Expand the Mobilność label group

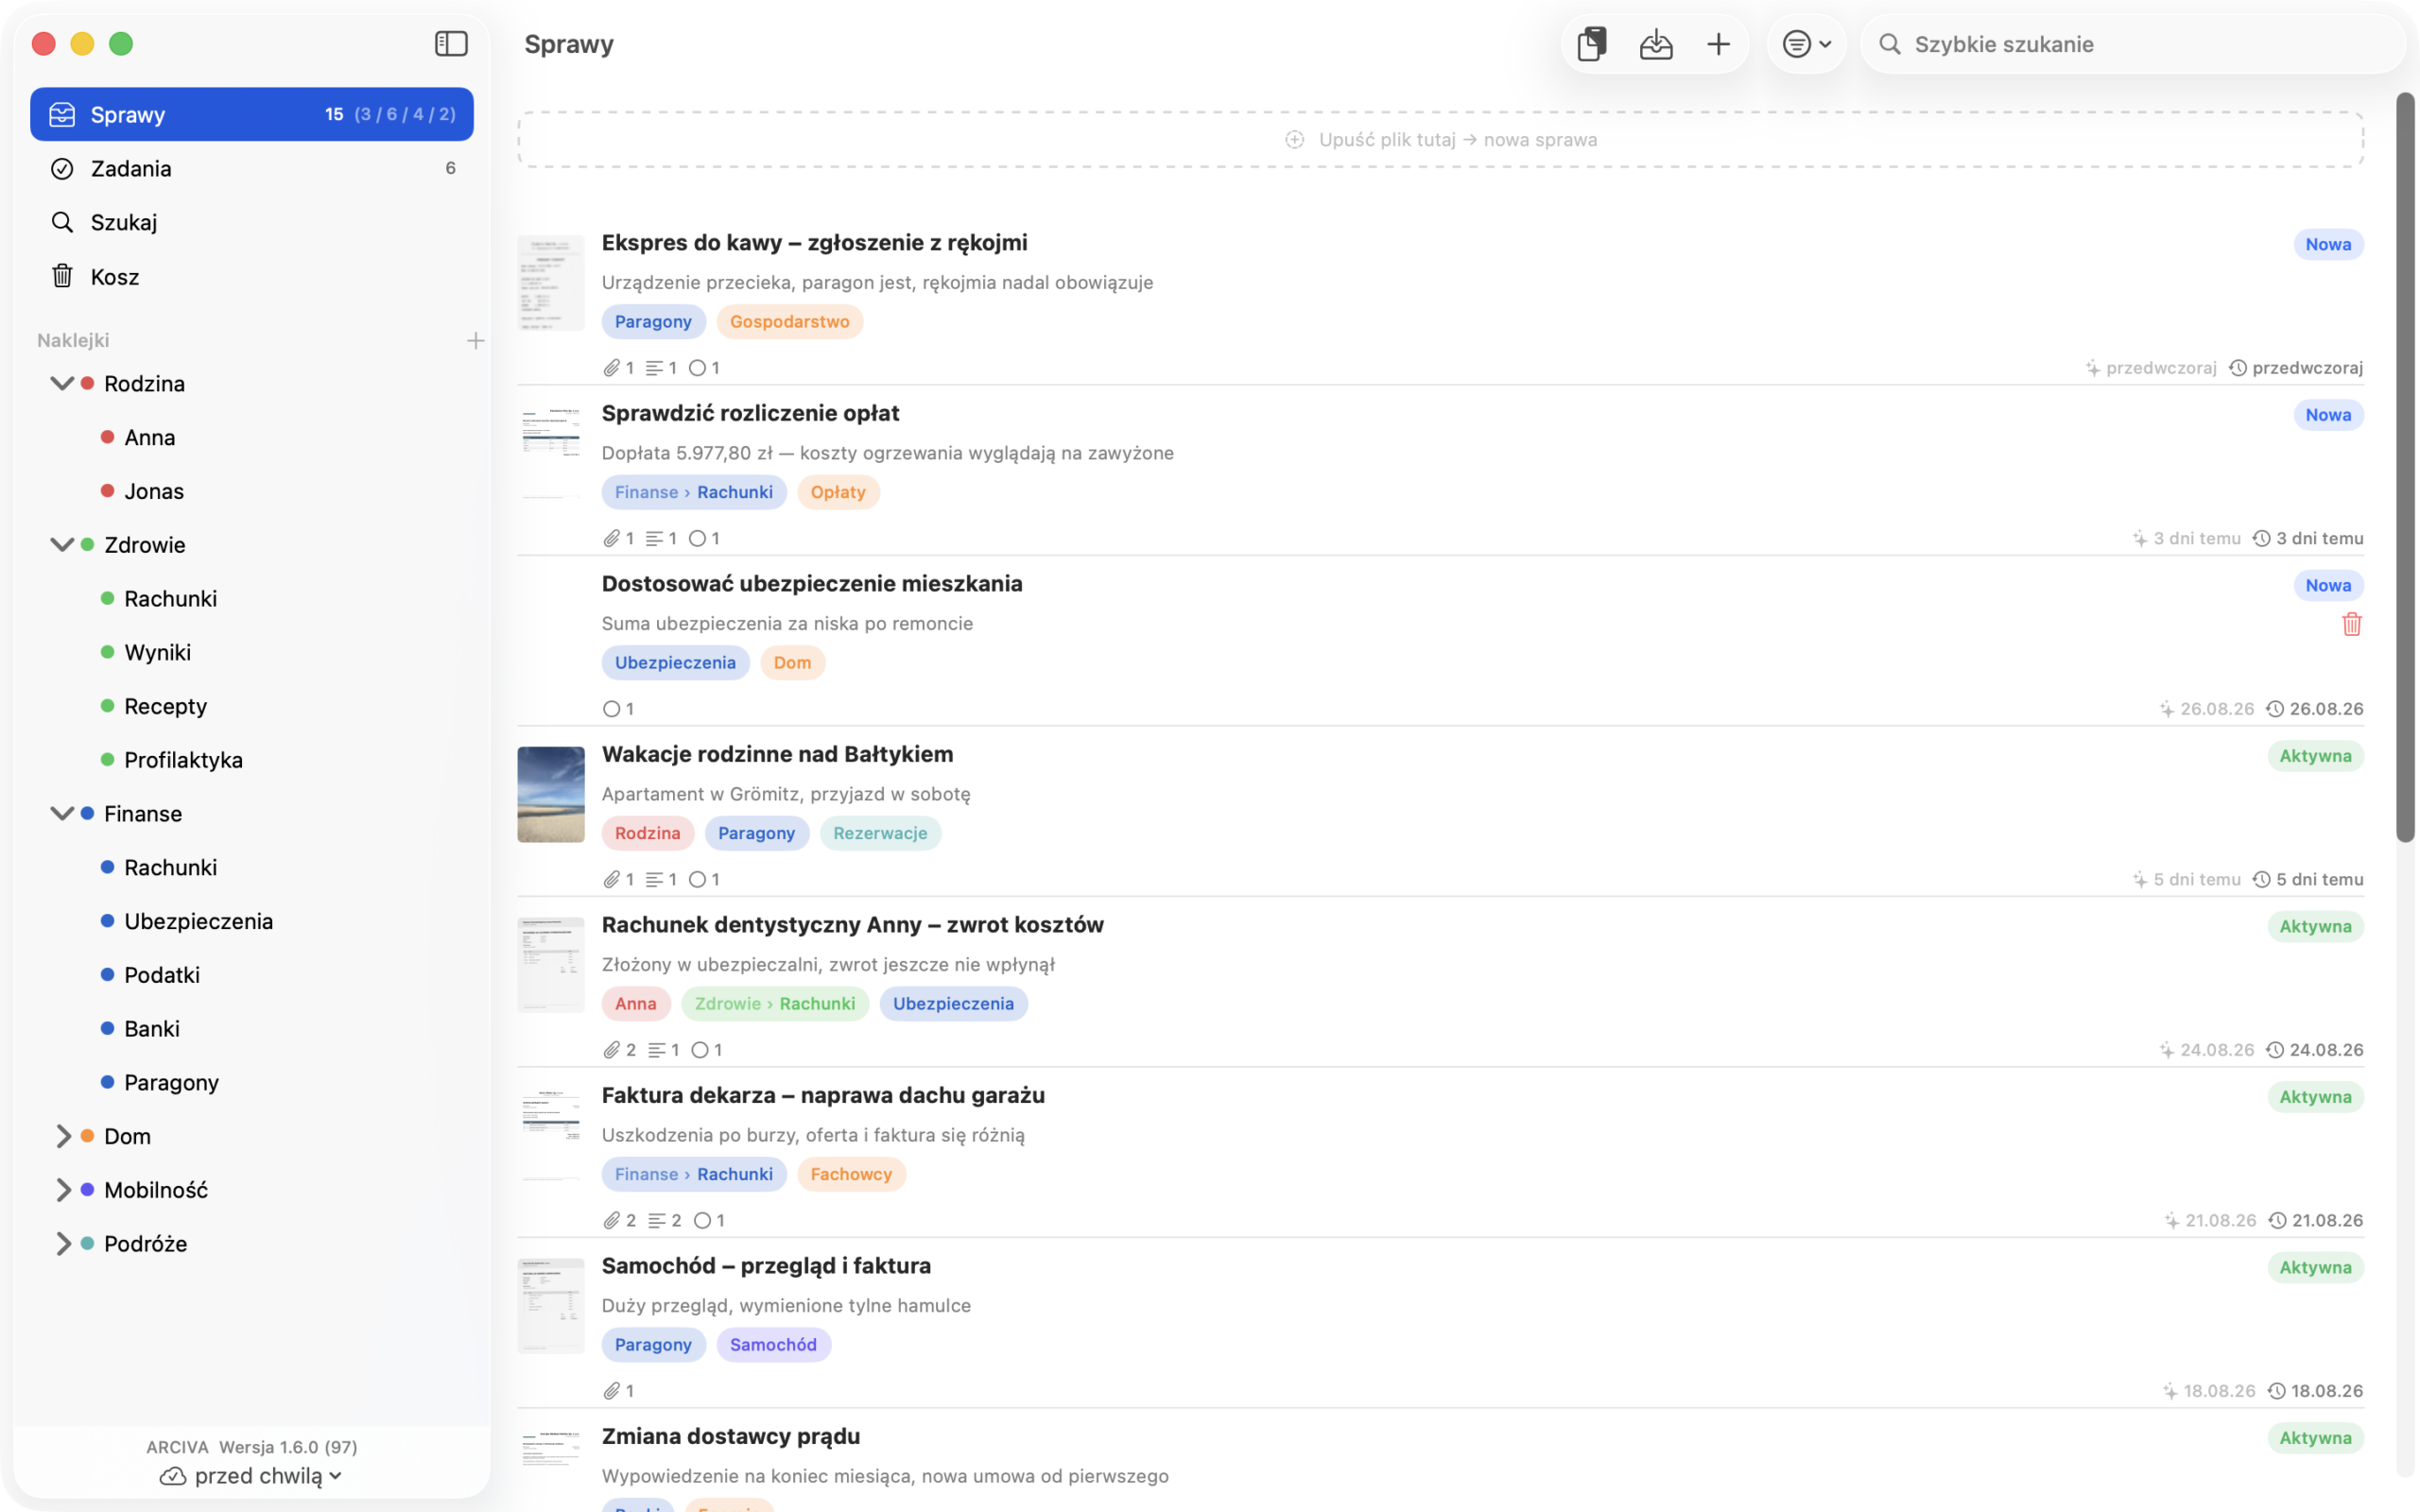(x=62, y=1190)
